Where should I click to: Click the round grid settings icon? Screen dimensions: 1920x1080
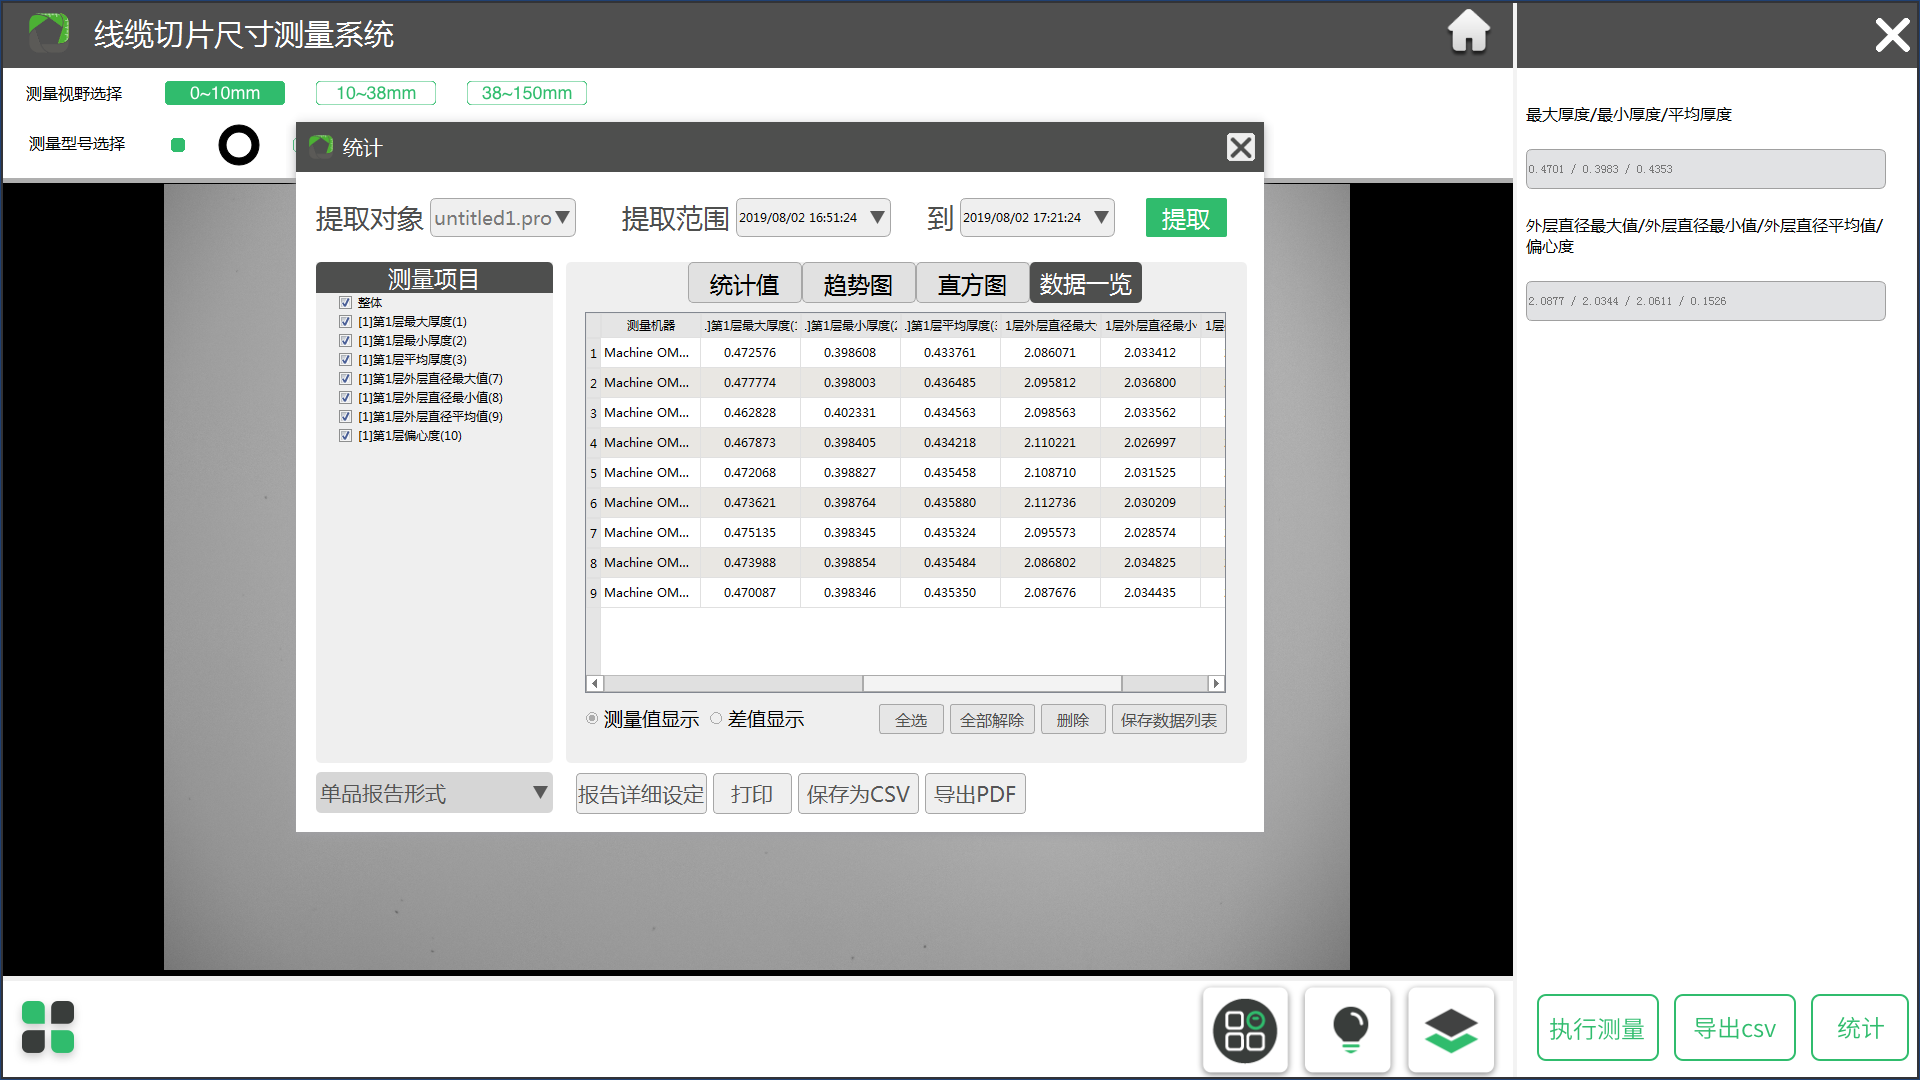point(1245,1029)
